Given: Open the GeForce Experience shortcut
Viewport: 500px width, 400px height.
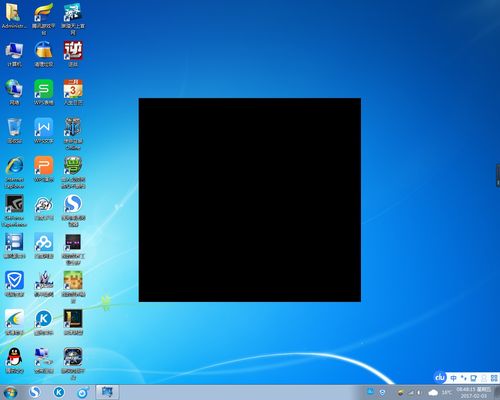Looking at the screenshot, I should point(14,204).
